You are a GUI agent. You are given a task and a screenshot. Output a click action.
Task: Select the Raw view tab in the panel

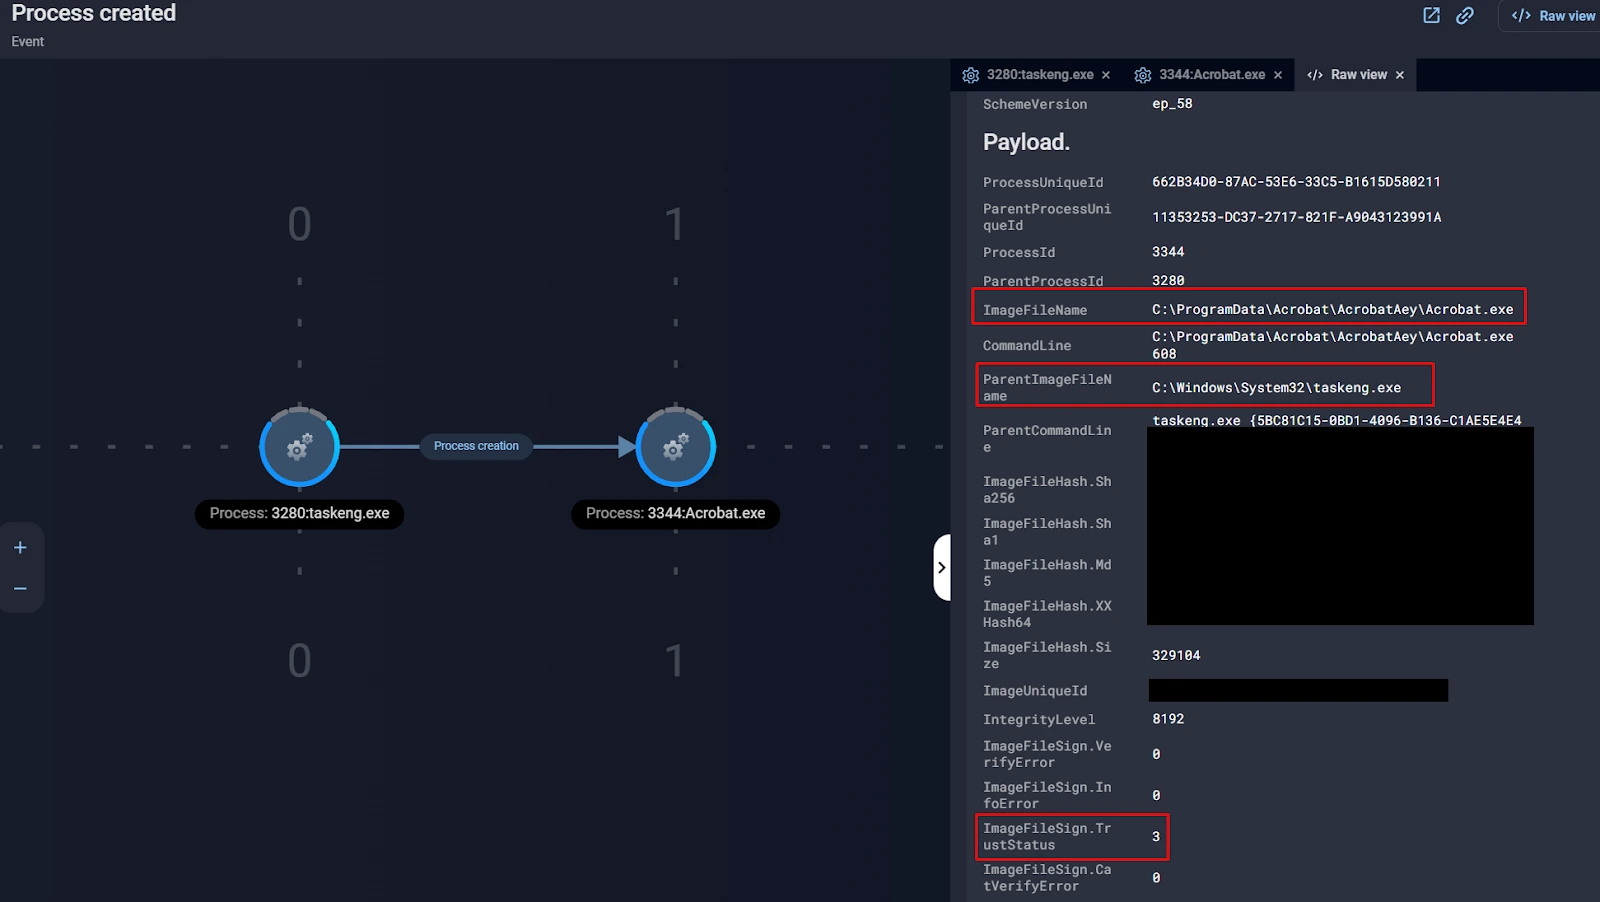click(1358, 75)
